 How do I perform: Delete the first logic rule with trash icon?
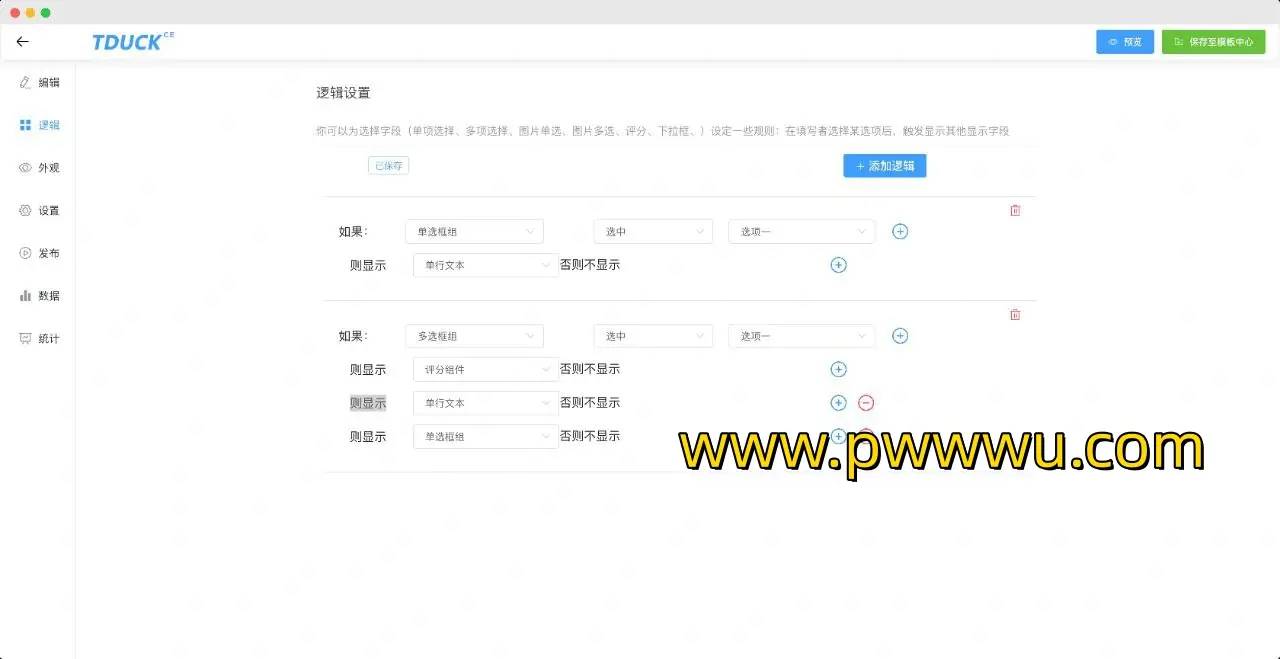pos(1015,210)
